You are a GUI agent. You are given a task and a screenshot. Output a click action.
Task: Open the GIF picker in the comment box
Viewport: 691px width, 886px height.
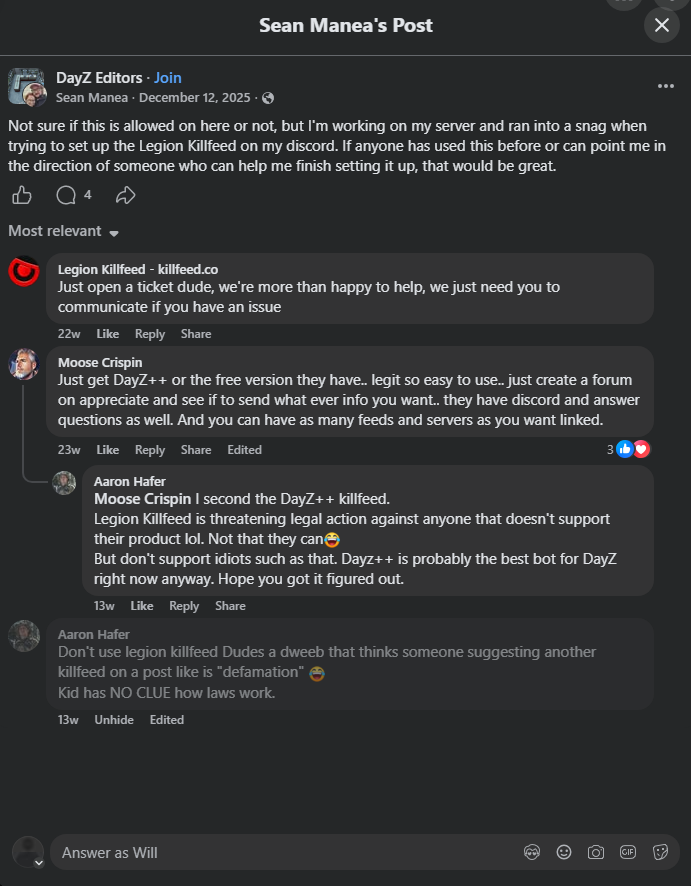coord(628,852)
